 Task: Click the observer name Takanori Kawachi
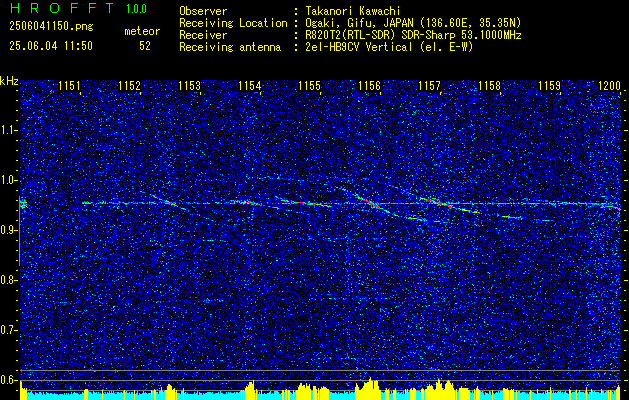tap(353, 11)
